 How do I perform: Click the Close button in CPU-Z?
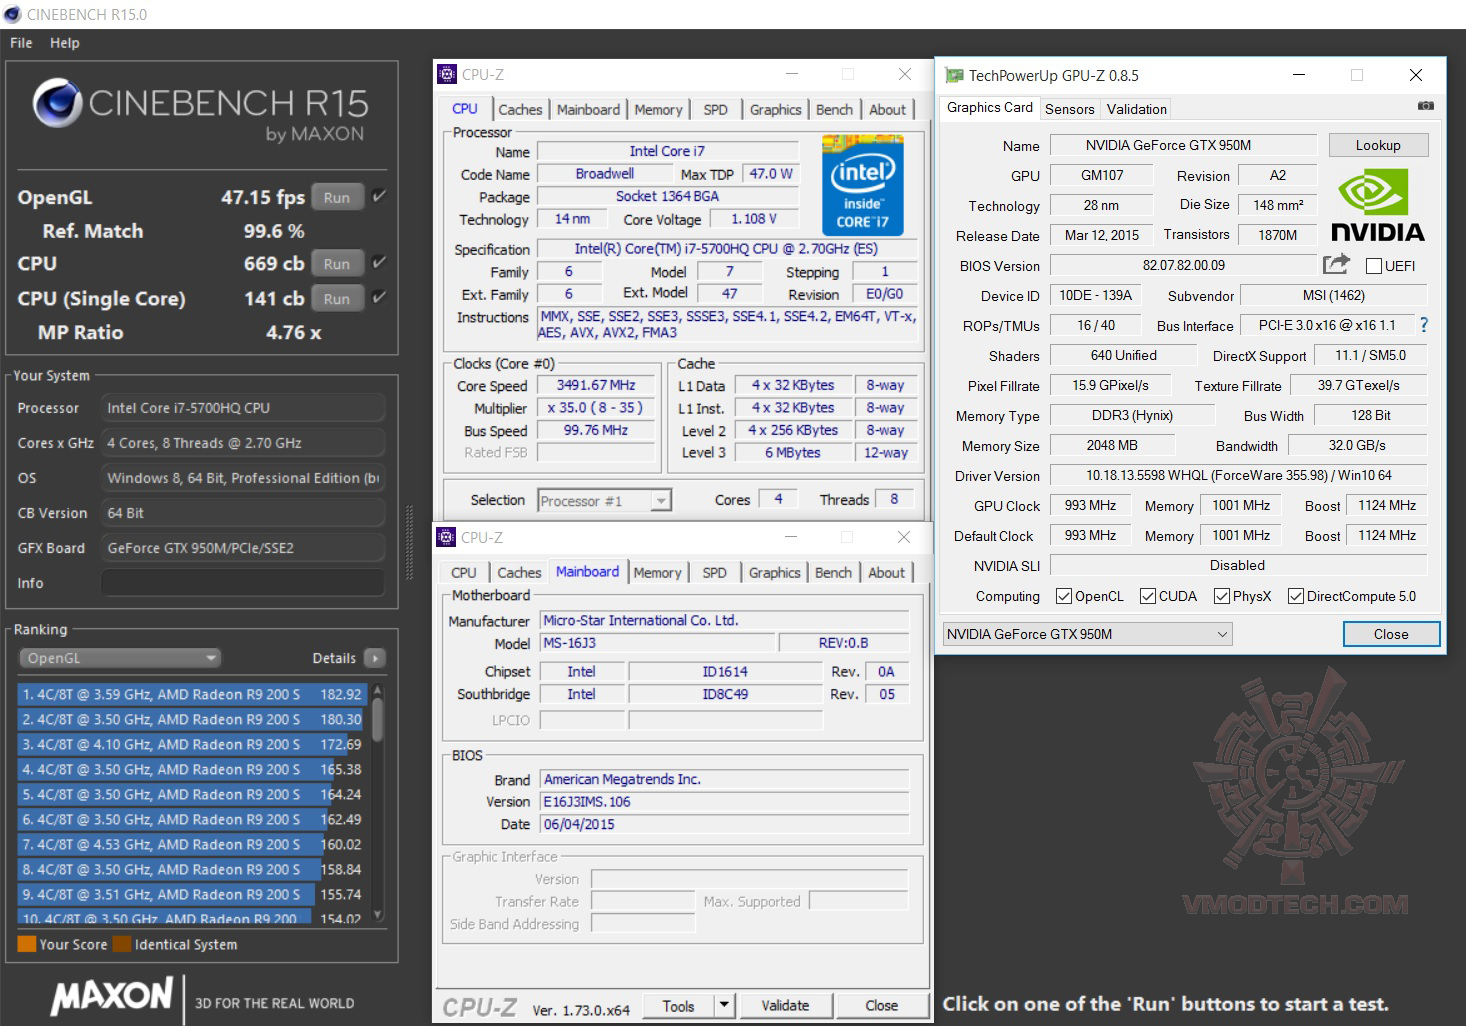[x=881, y=1005]
